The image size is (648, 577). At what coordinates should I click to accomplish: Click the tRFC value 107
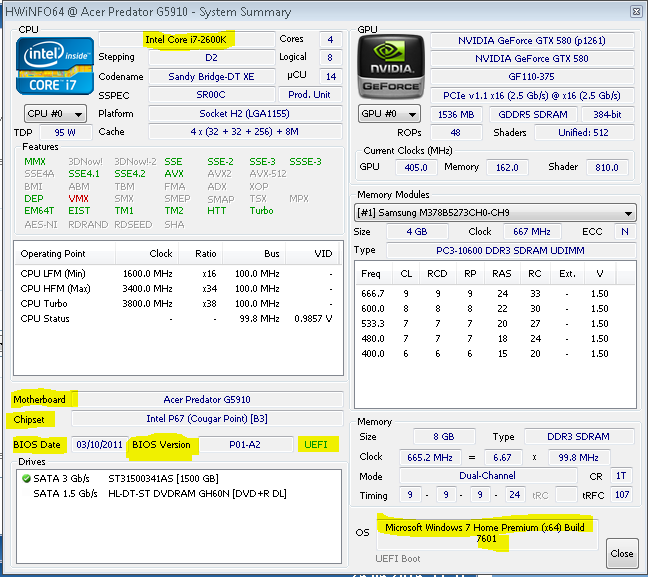[622, 495]
